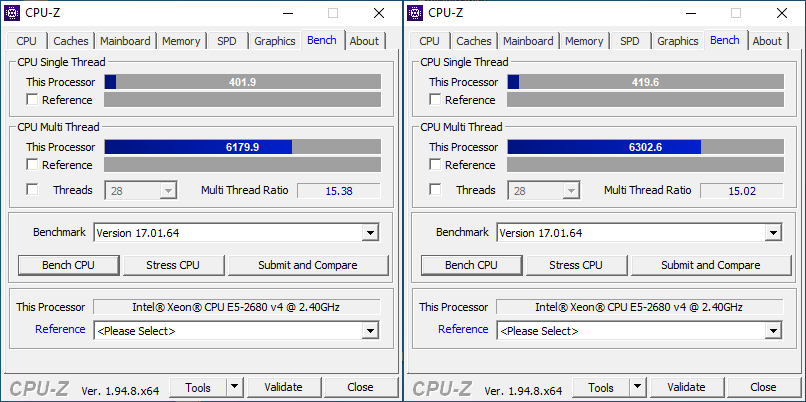The height and width of the screenshot is (402, 806).
Task: Select the Graphics tab in left window
Action: coord(275,41)
